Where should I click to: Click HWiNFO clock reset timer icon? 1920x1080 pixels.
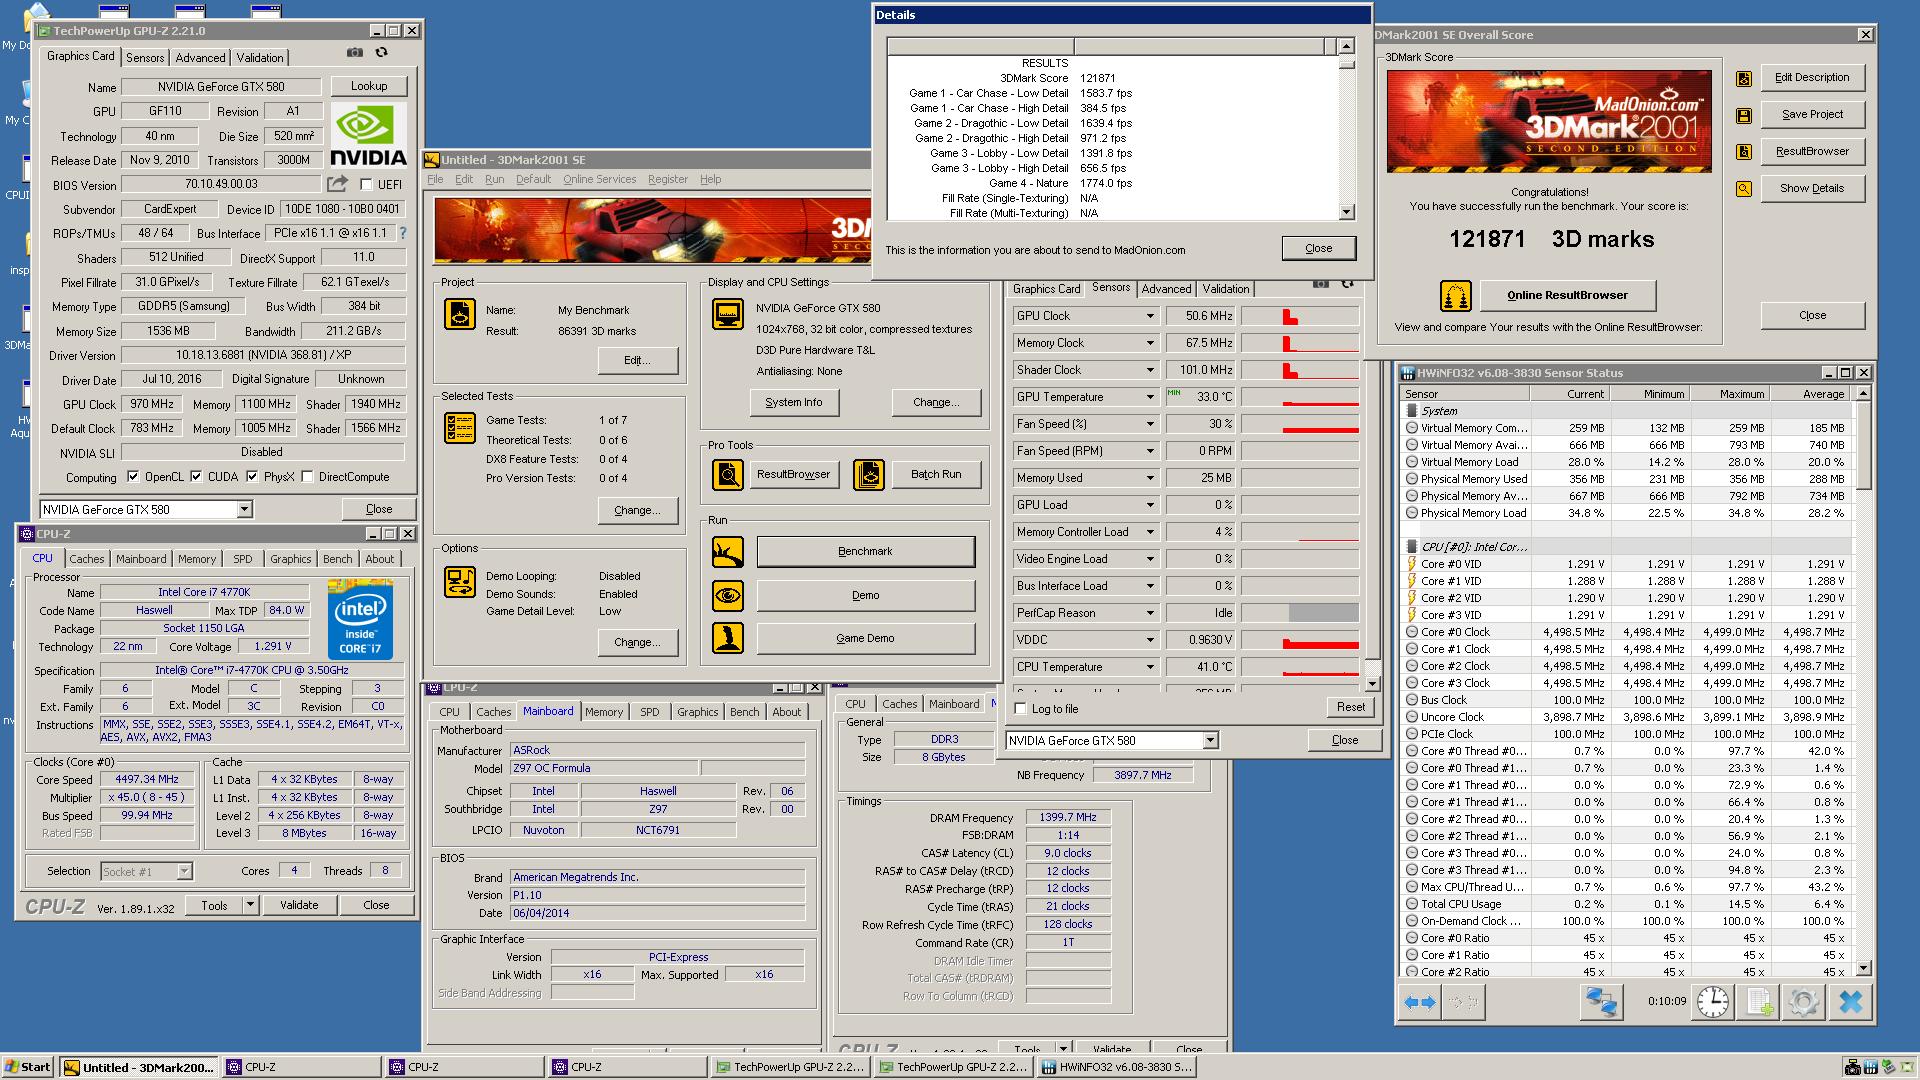1713,1001
